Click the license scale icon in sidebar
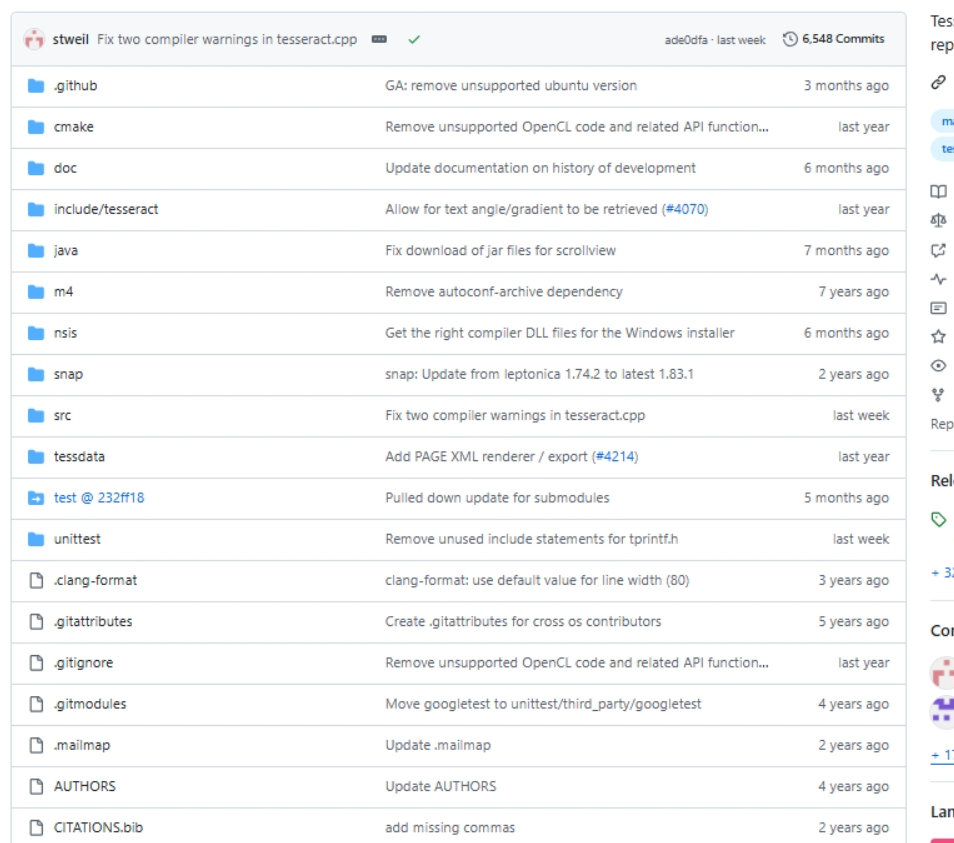This screenshot has width=954, height=843. point(938,220)
